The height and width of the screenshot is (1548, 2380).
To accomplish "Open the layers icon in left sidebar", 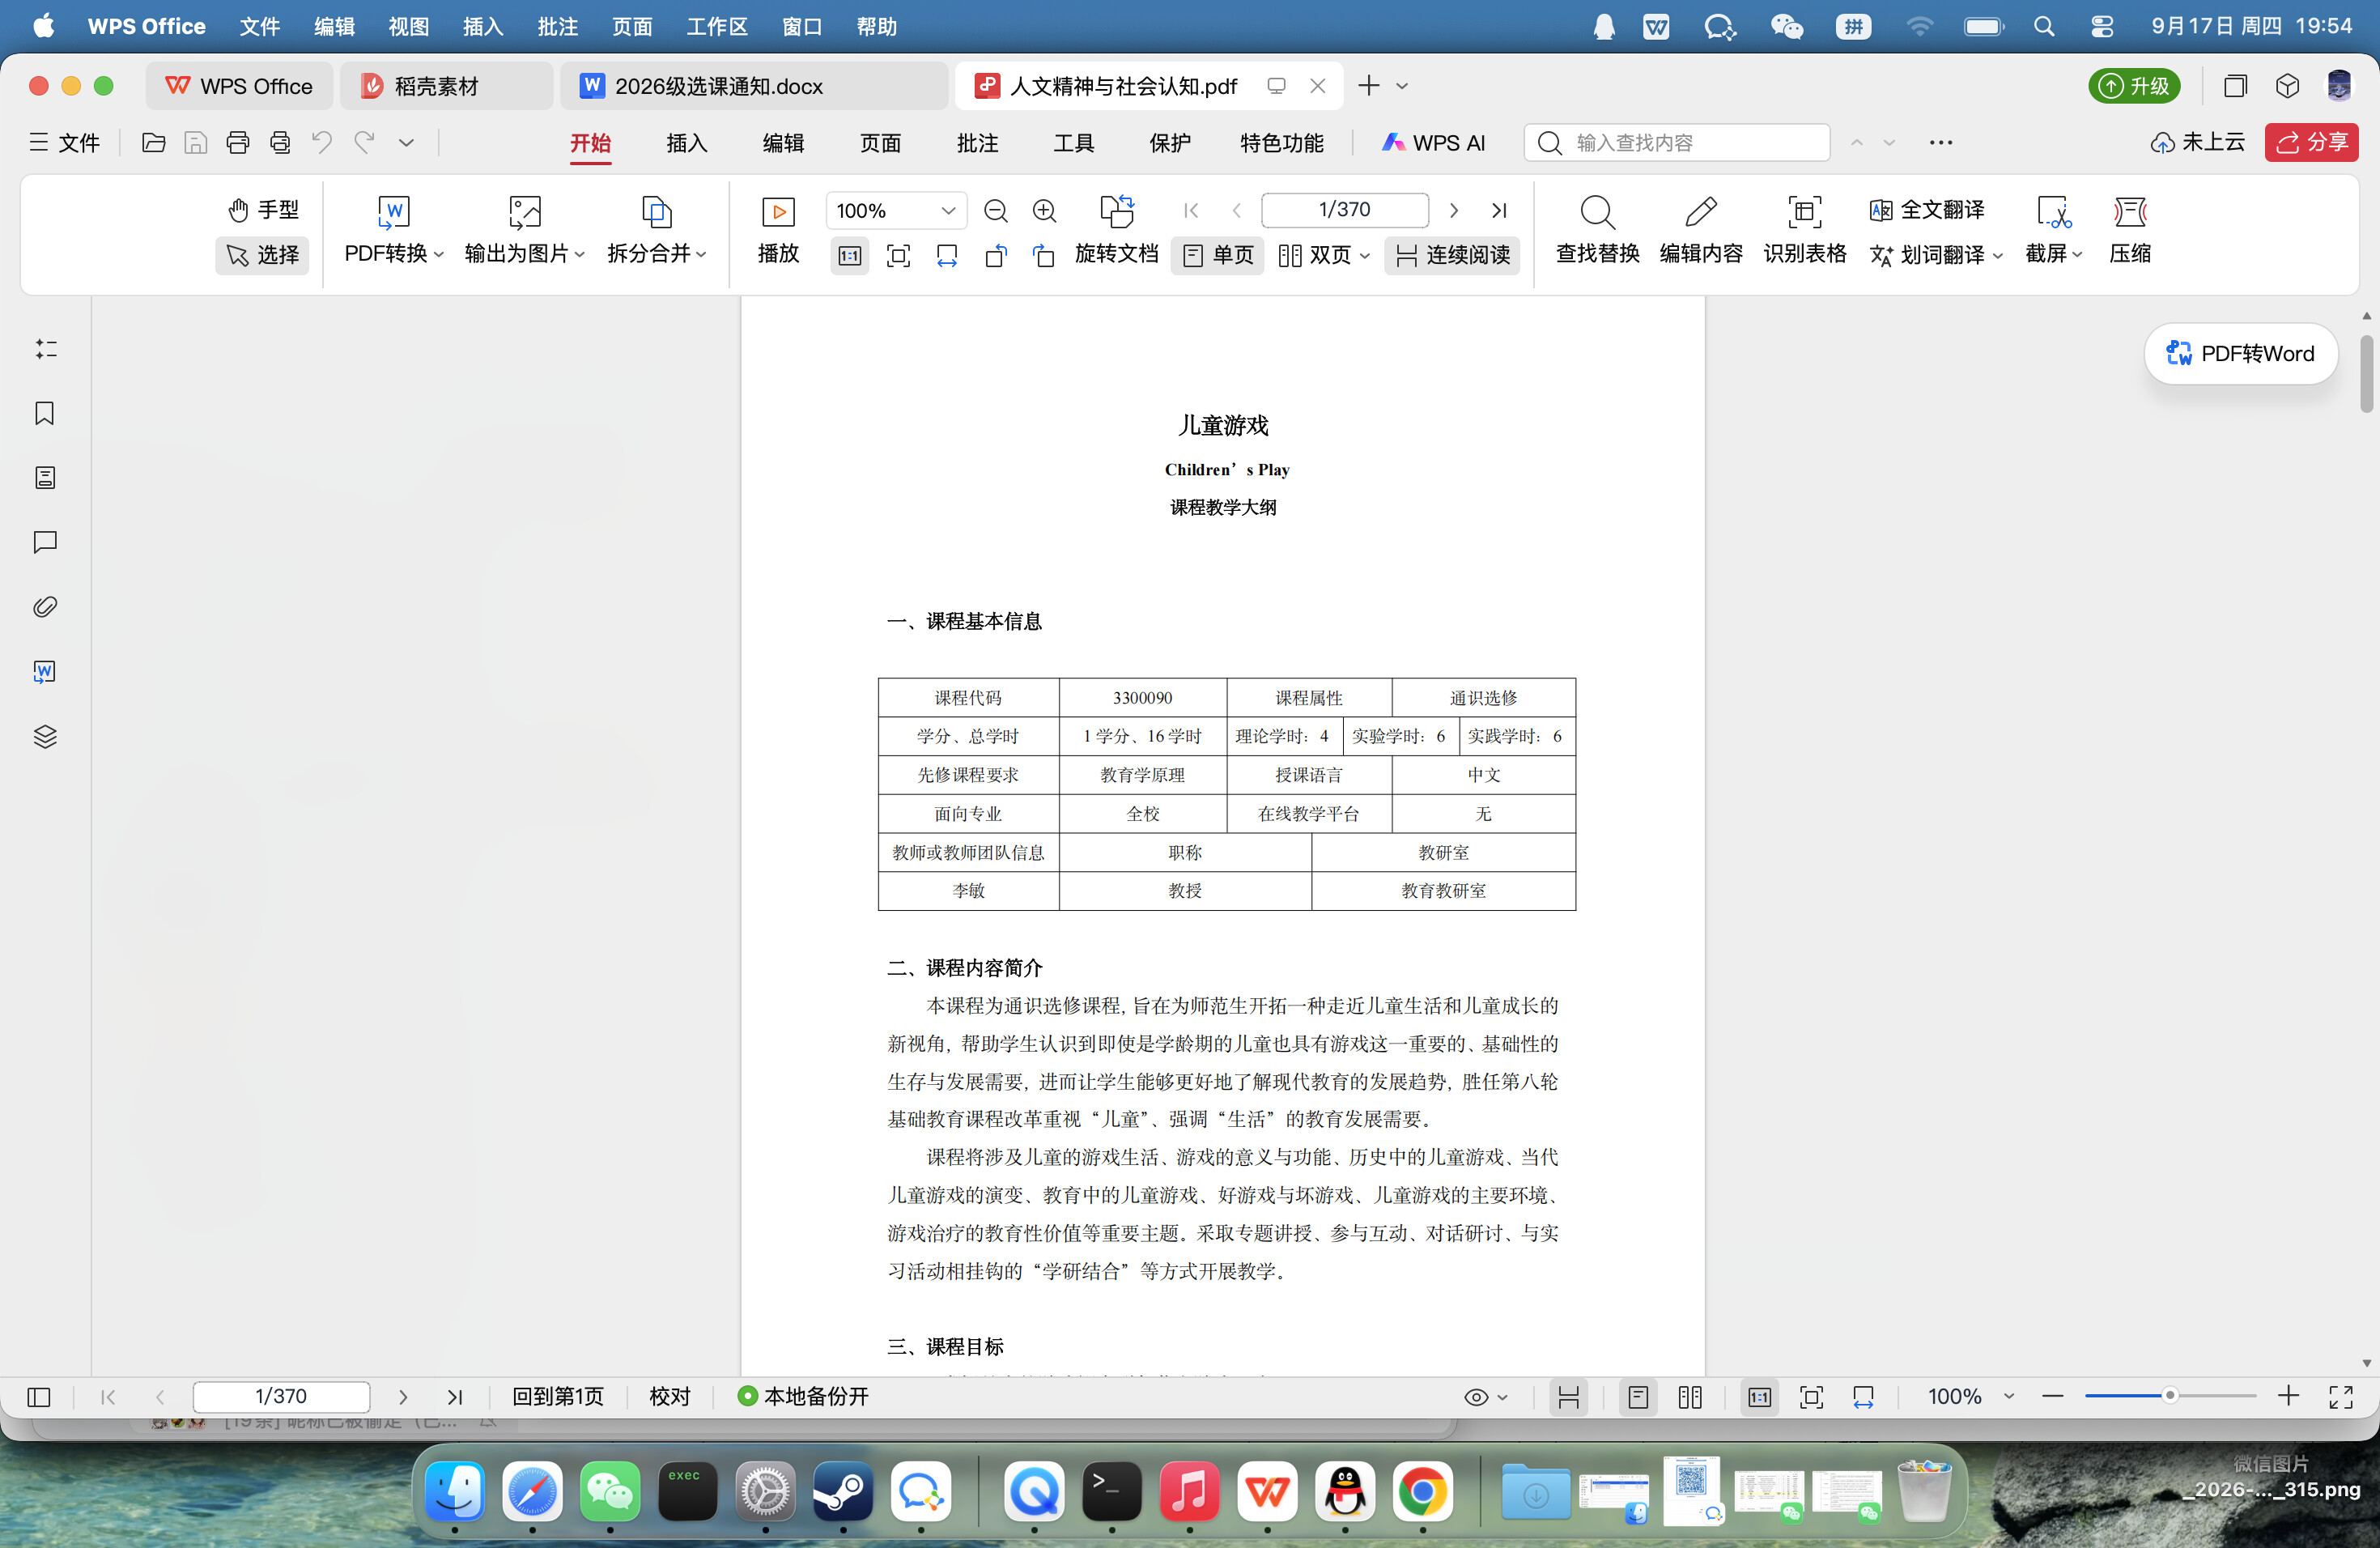I will (45, 737).
